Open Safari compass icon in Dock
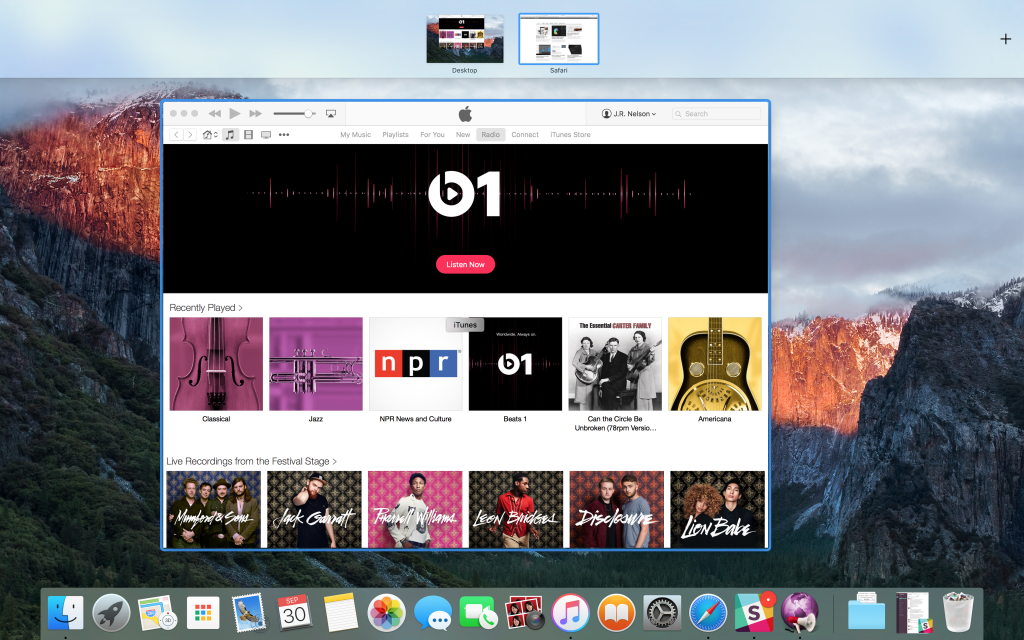Screen dimensions: 1024x640 pyautogui.click(x=708, y=613)
